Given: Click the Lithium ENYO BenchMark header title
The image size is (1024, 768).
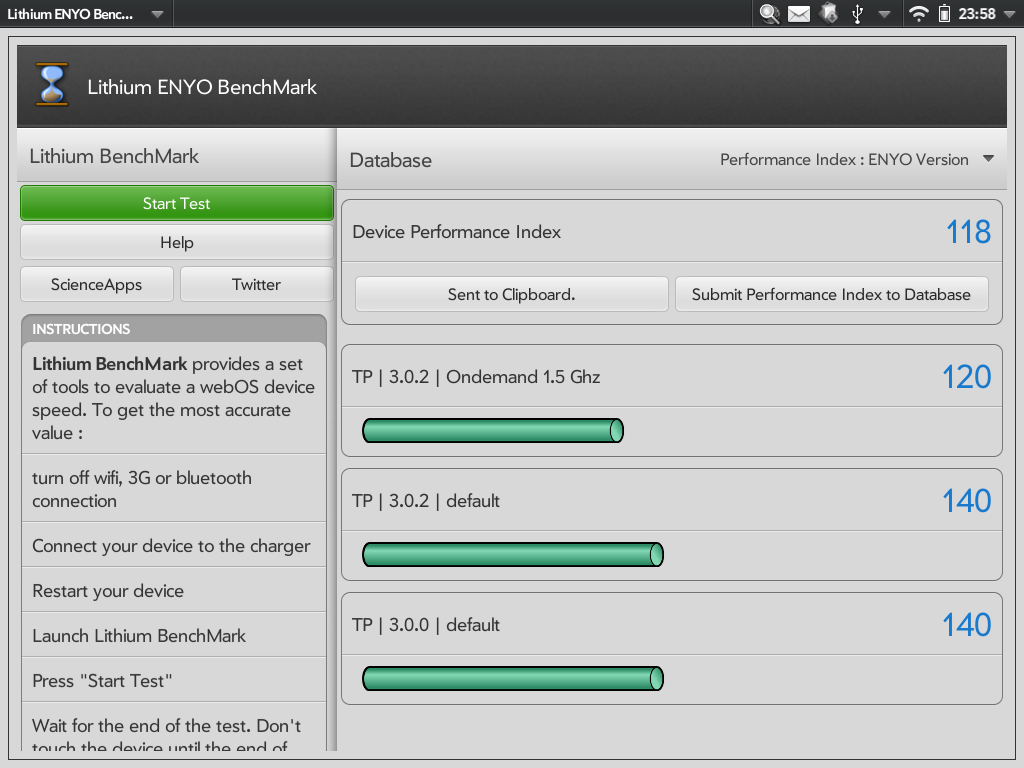Looking at the screenshot, I should tap(202, 87).
